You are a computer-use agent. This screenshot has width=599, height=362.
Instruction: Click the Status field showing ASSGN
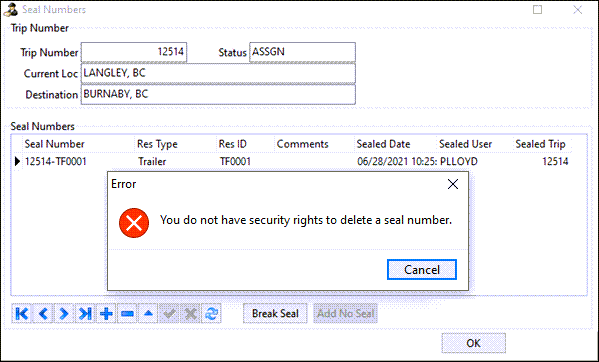(x=302, y=52)
